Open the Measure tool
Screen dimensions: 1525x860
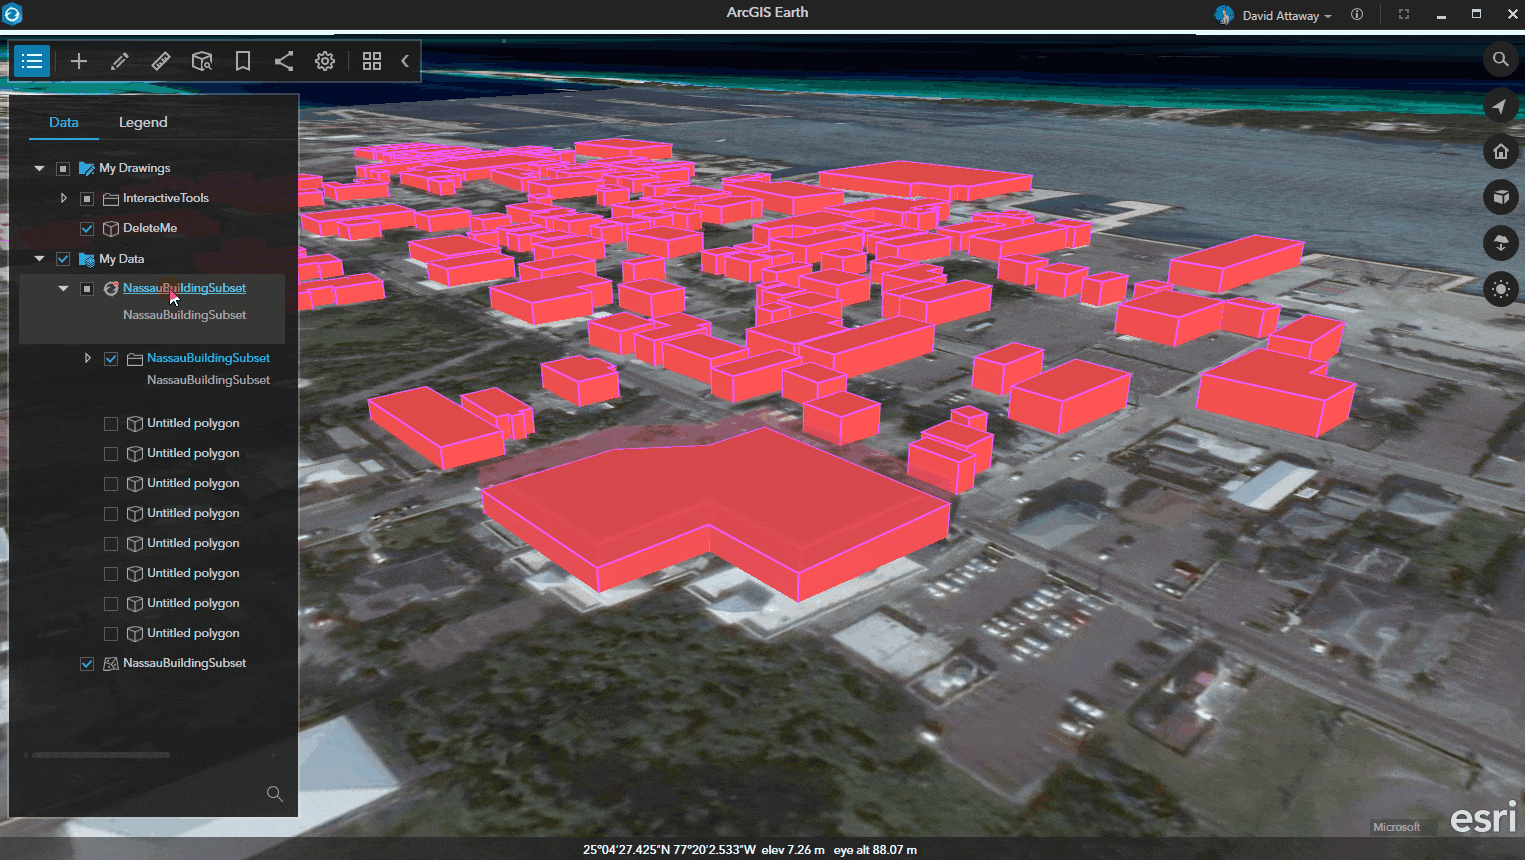(x=161, y=61)
